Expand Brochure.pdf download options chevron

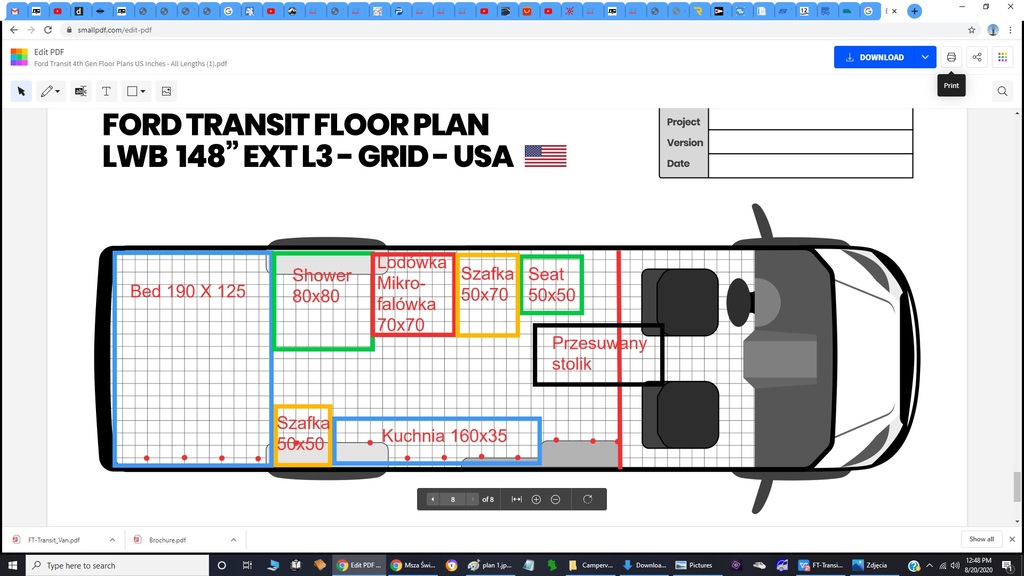pos(233,540)
